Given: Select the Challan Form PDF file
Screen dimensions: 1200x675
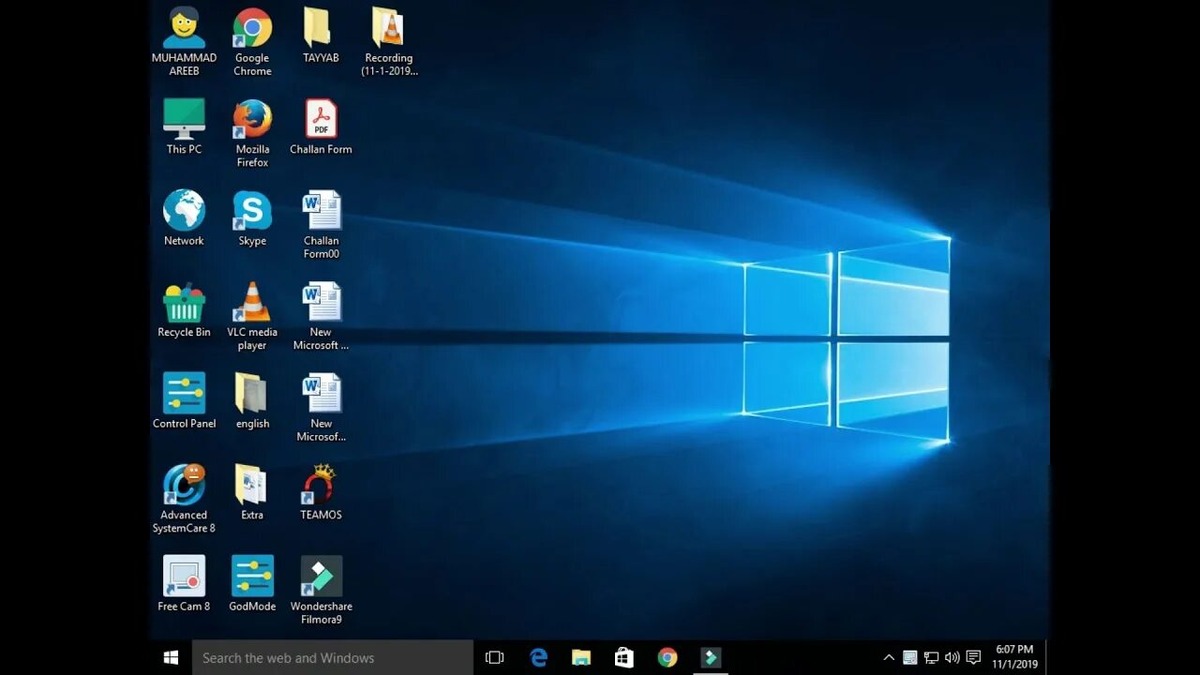Looking at the screenshot, I should click(x=321, y=126).
